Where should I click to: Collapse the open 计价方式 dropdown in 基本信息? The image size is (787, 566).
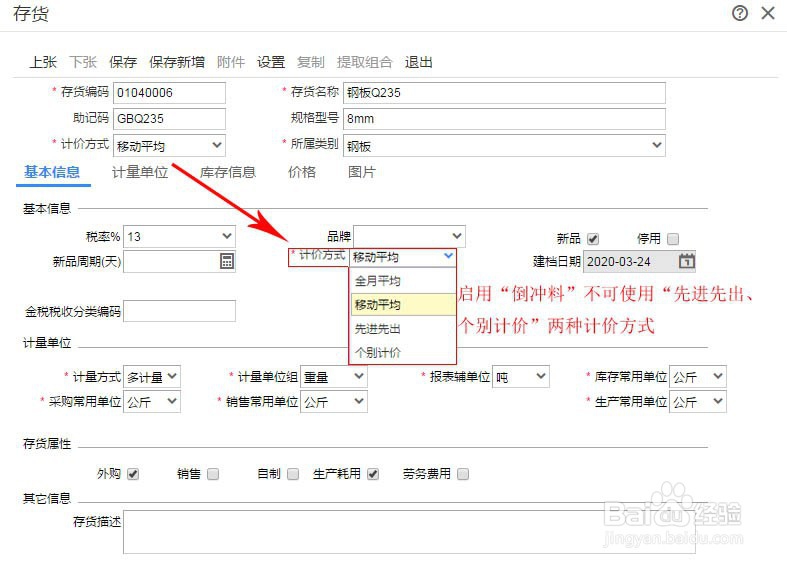[403, 257]
